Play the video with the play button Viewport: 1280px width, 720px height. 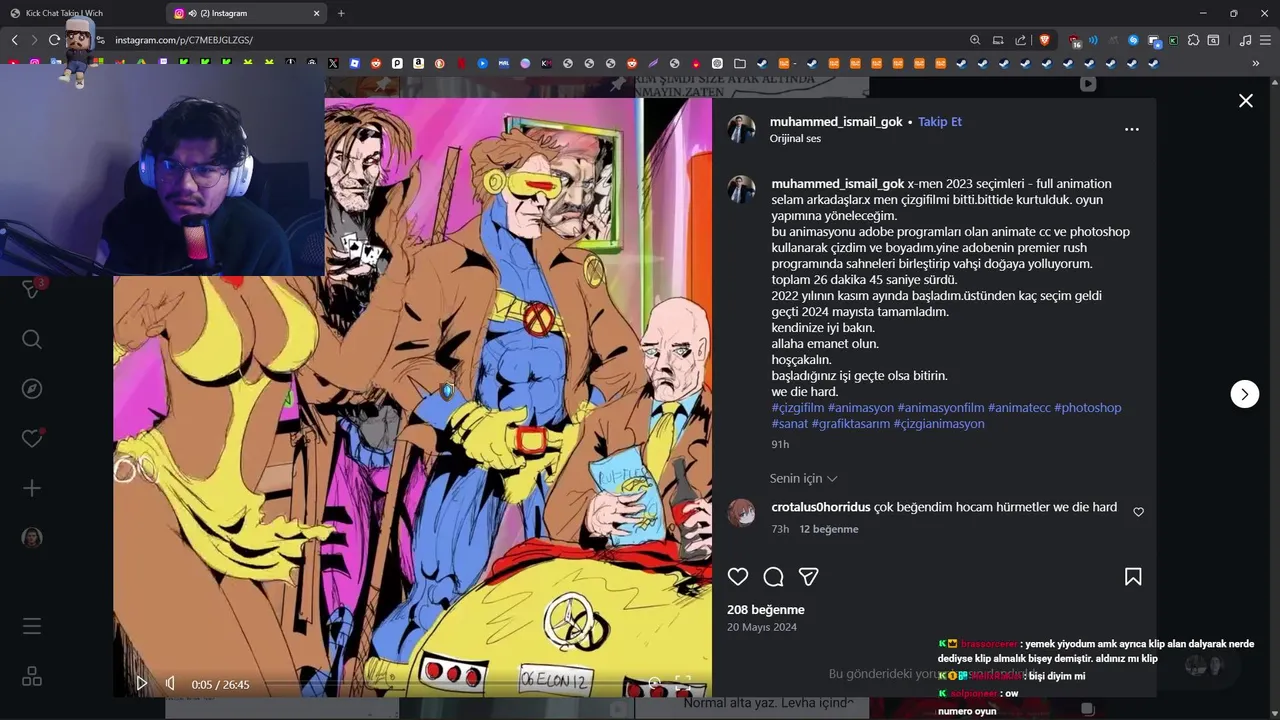[142, 684]
